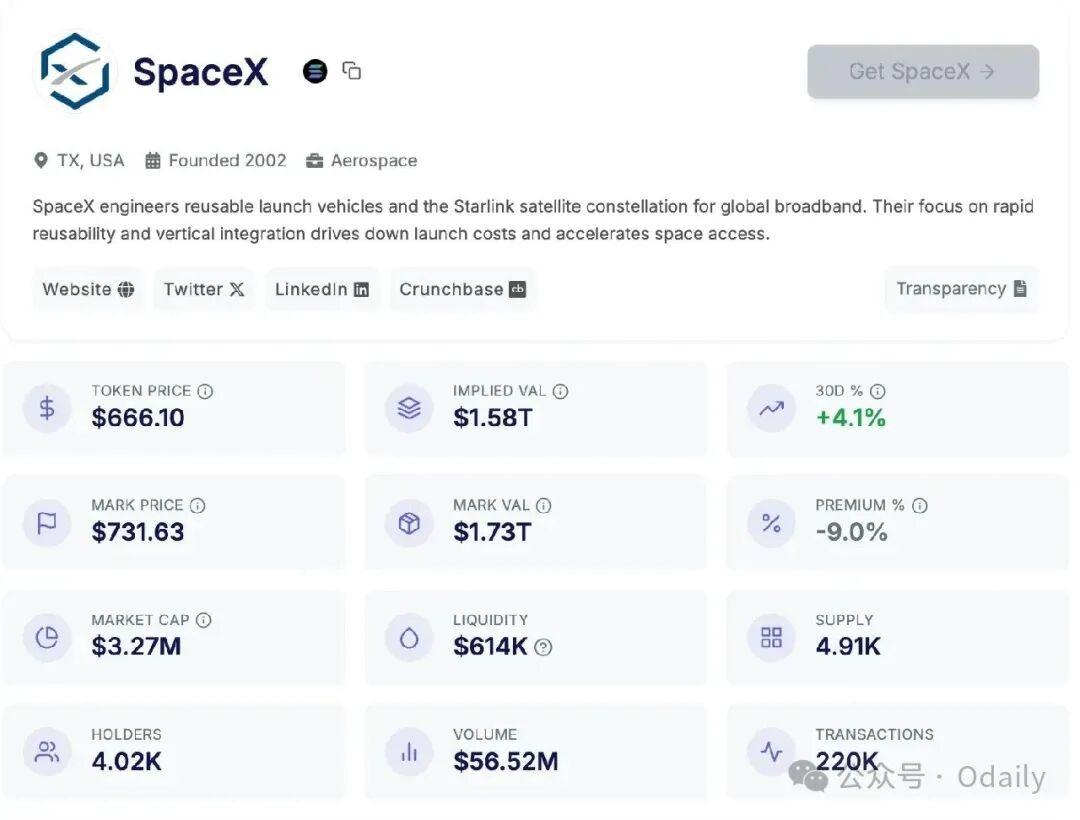Click info icon next to Market Cap
The width and height of the screenshot is (1080, 820).
point(204,620)
